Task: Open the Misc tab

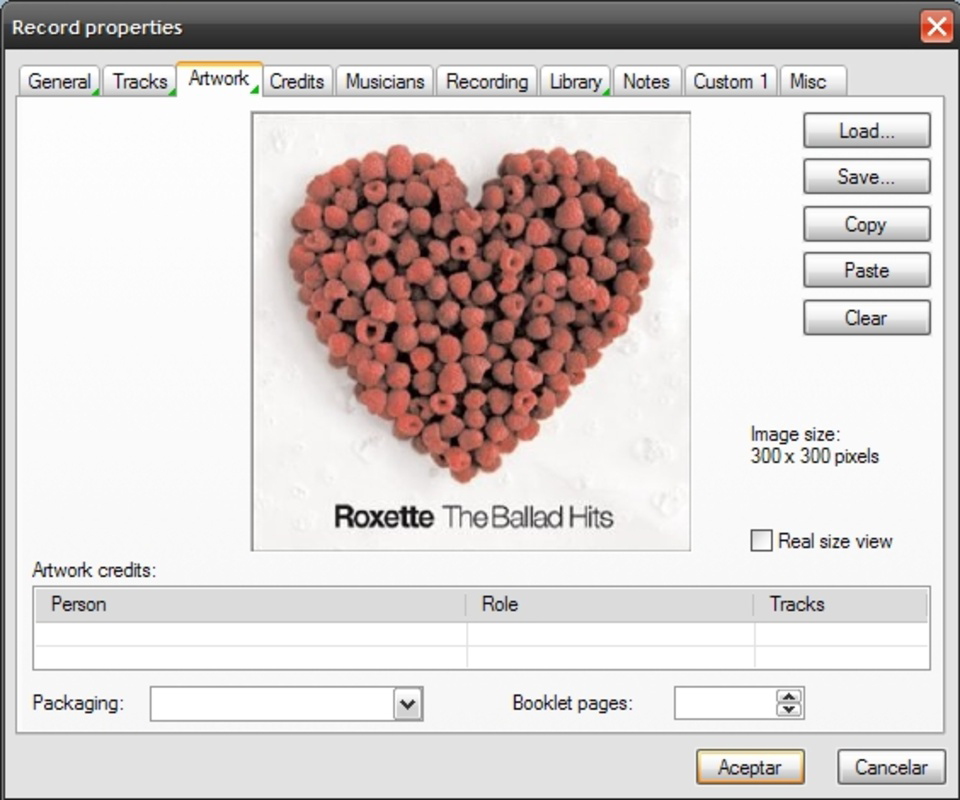Action: pos(812,82)
